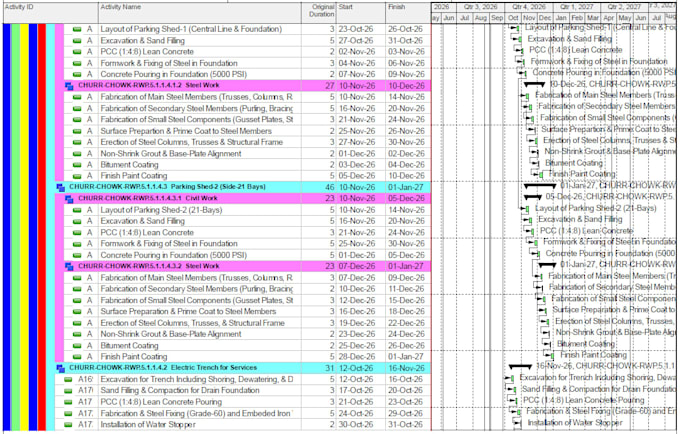Screen dimensions: 680x434
Task: Click the icon for Erection of Steel Columns starting 27-Nov-26
Action: click(x=77, y=142)
